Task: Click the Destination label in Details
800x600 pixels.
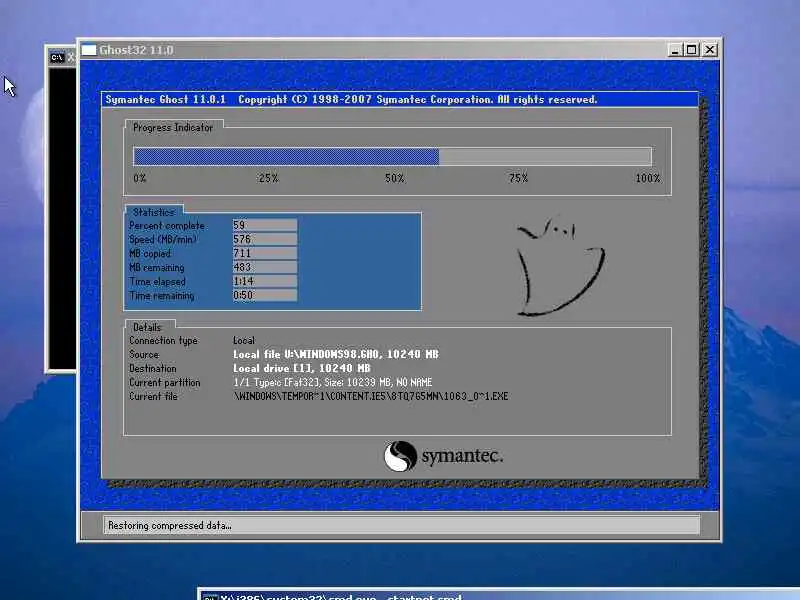Action: [x=152, y=368]
